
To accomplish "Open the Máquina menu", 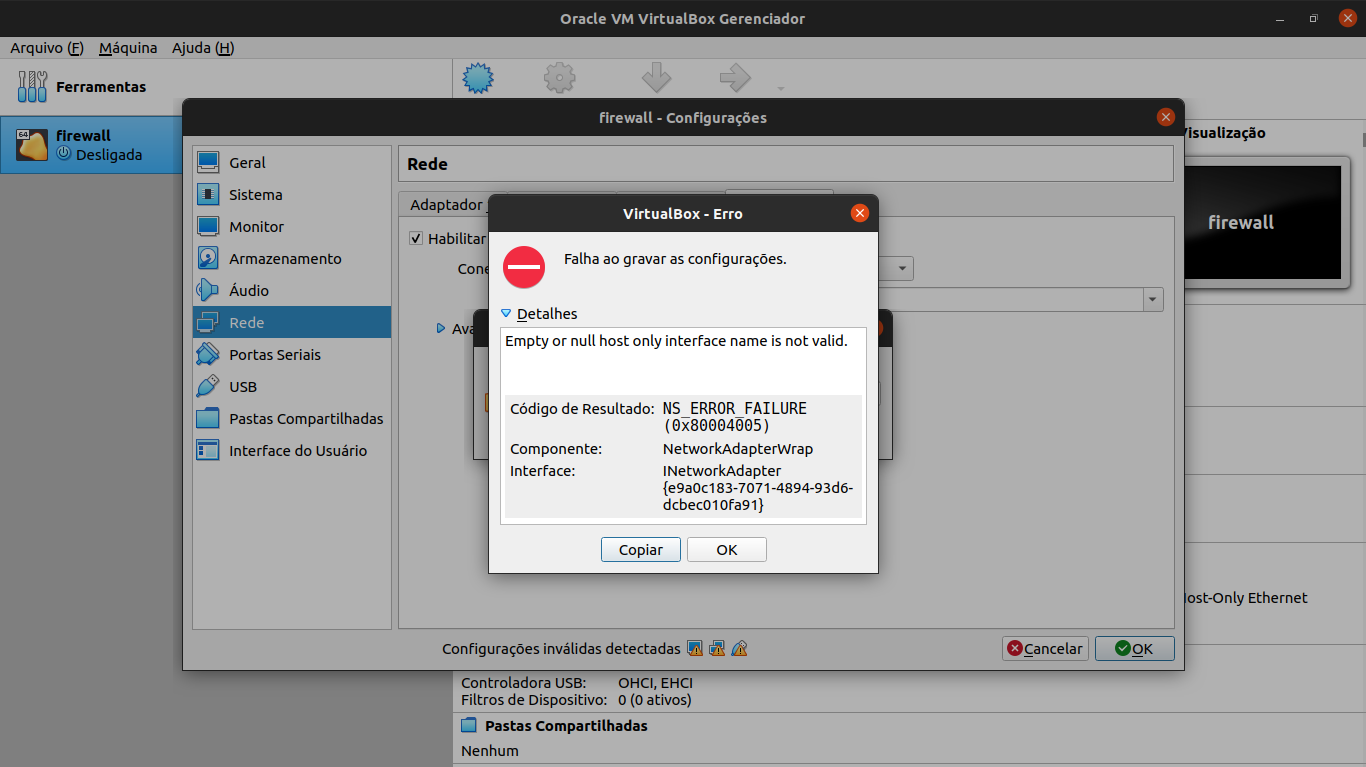I will tap(128, 48).
